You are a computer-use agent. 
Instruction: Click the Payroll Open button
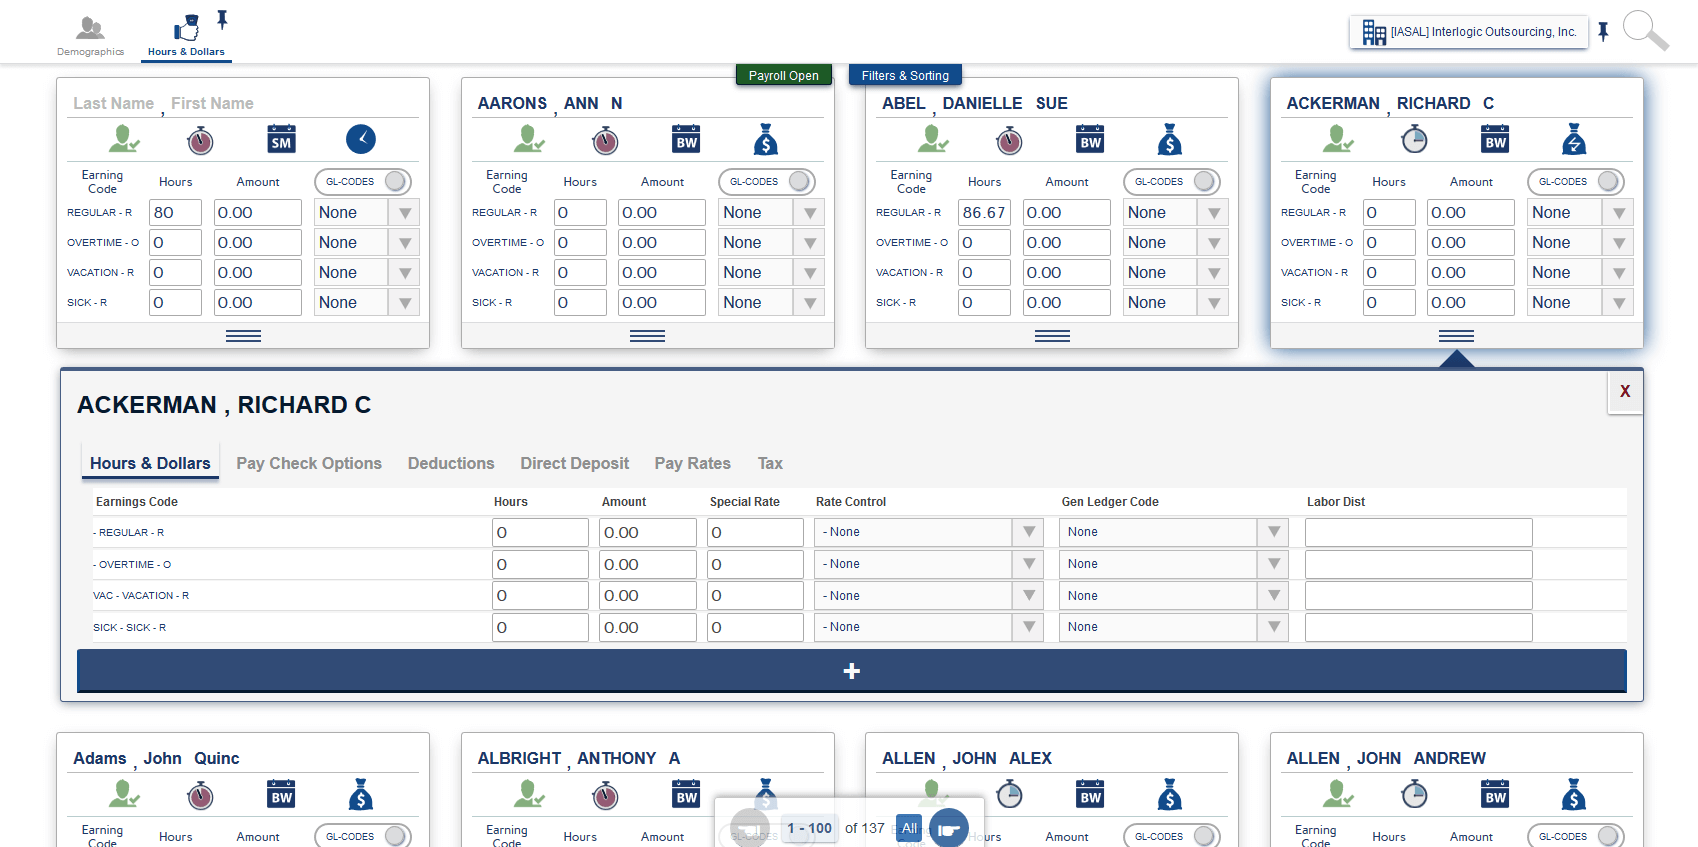(x=784, y=75)
